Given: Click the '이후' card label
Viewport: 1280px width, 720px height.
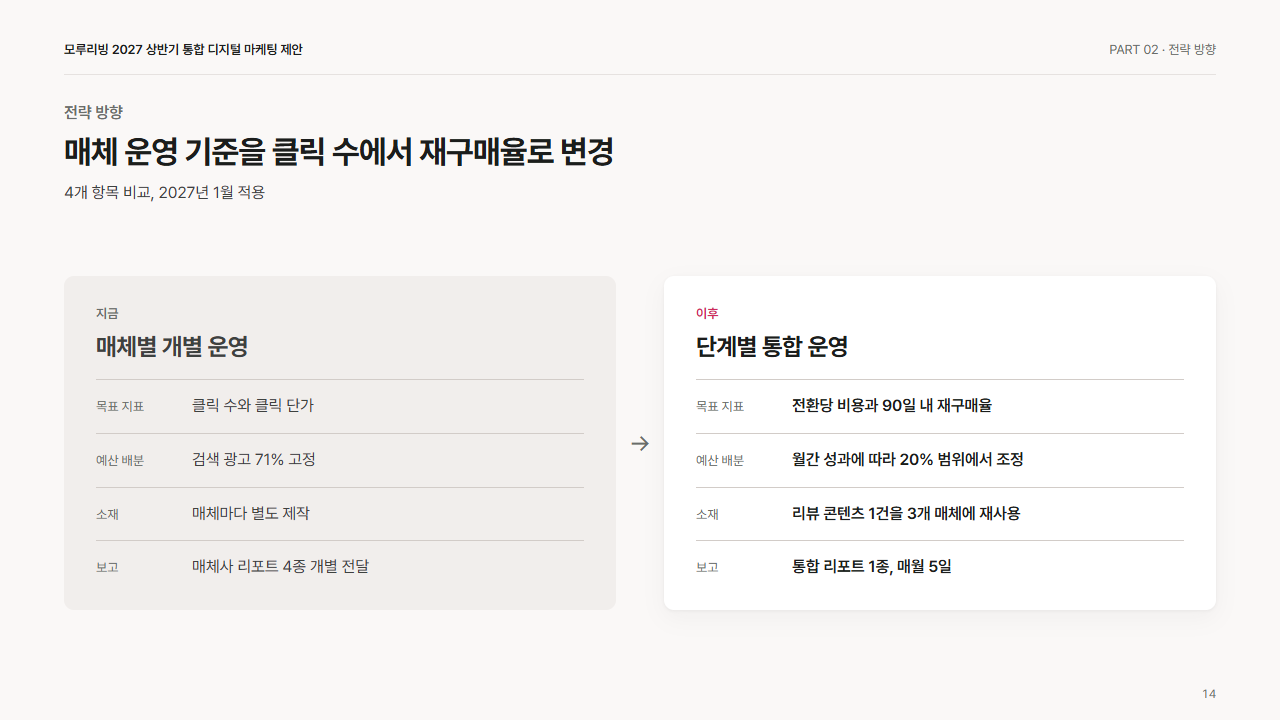Looking at the screenshot, I should [x=707, y=313].
